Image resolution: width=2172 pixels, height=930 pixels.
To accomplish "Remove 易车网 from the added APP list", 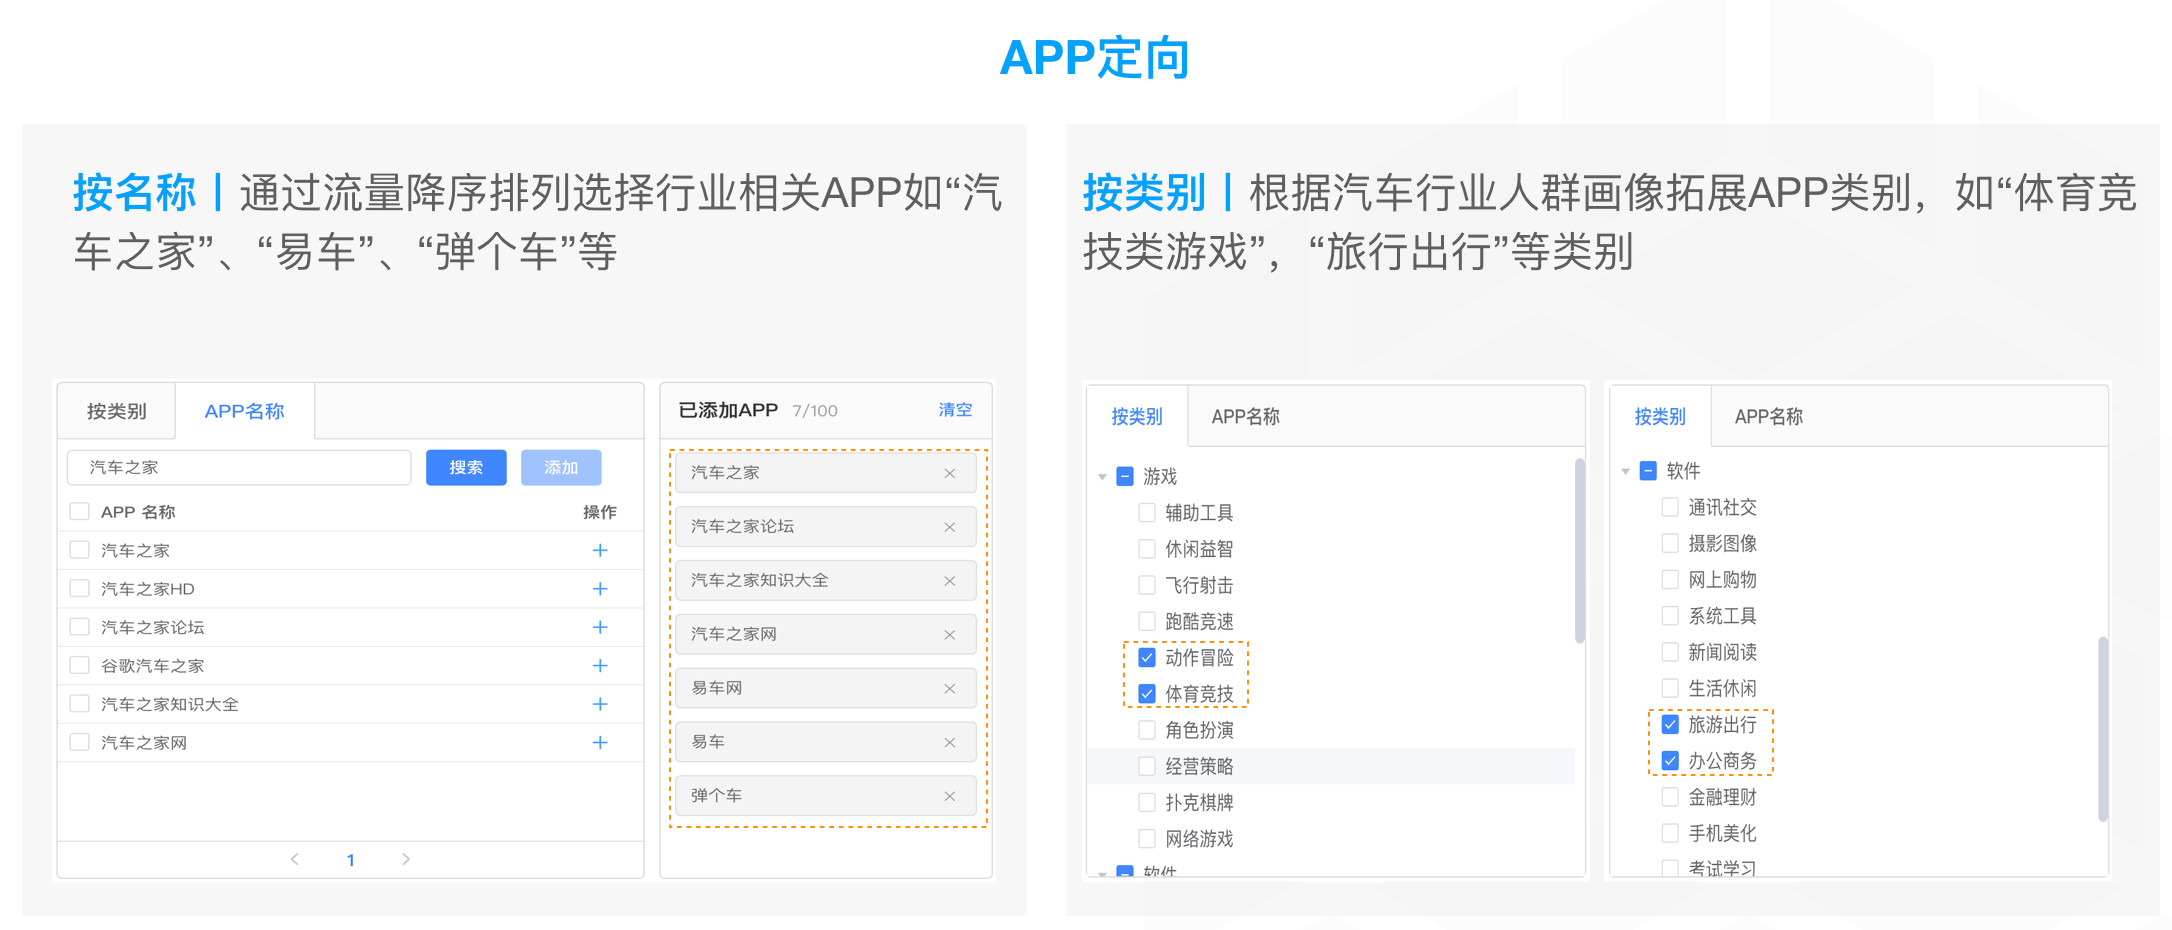I will pos(949,688).
